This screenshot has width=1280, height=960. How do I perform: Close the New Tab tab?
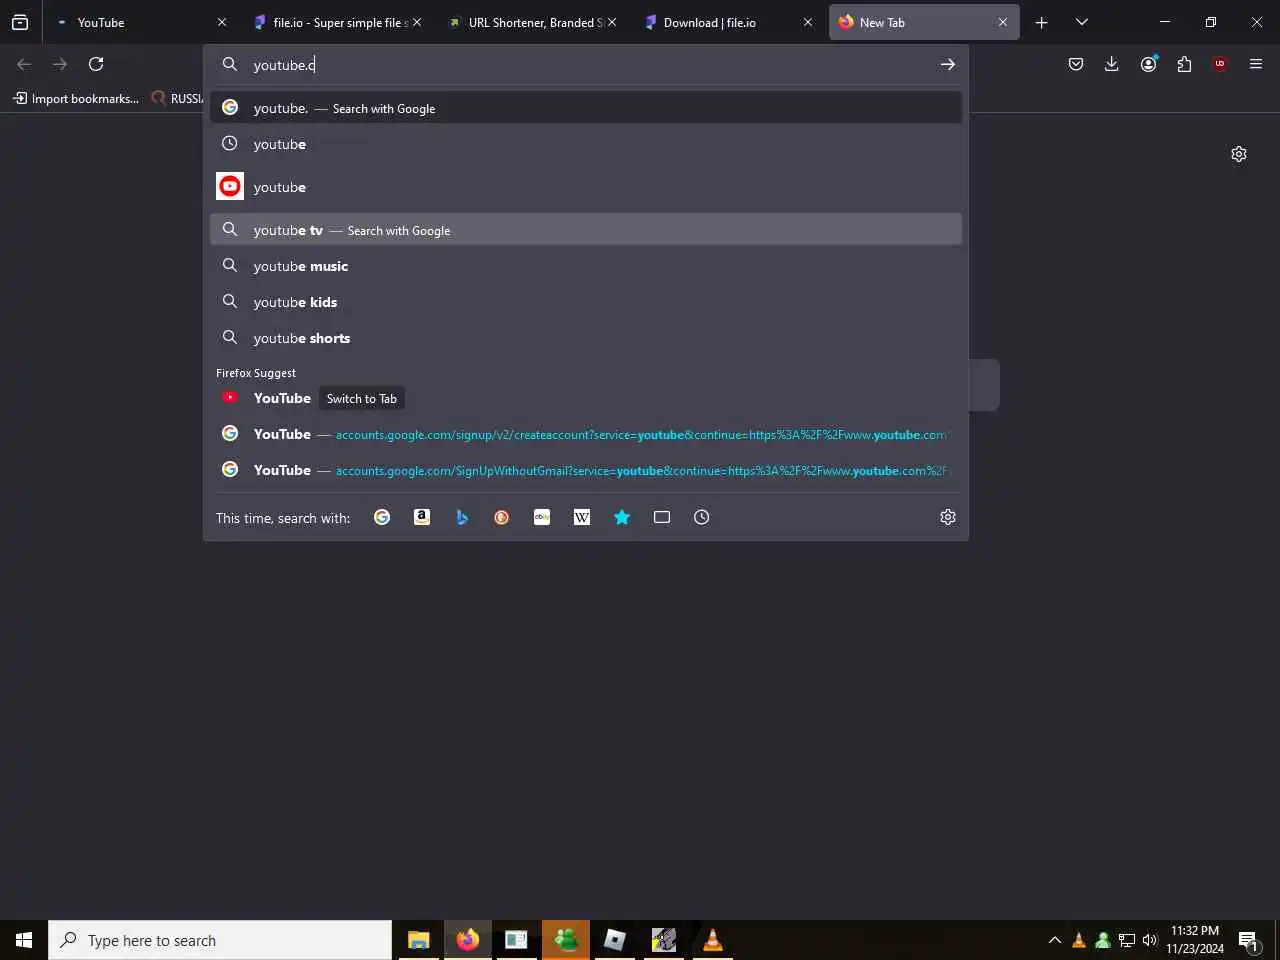pyautogui.click(x=1003, y=22)
